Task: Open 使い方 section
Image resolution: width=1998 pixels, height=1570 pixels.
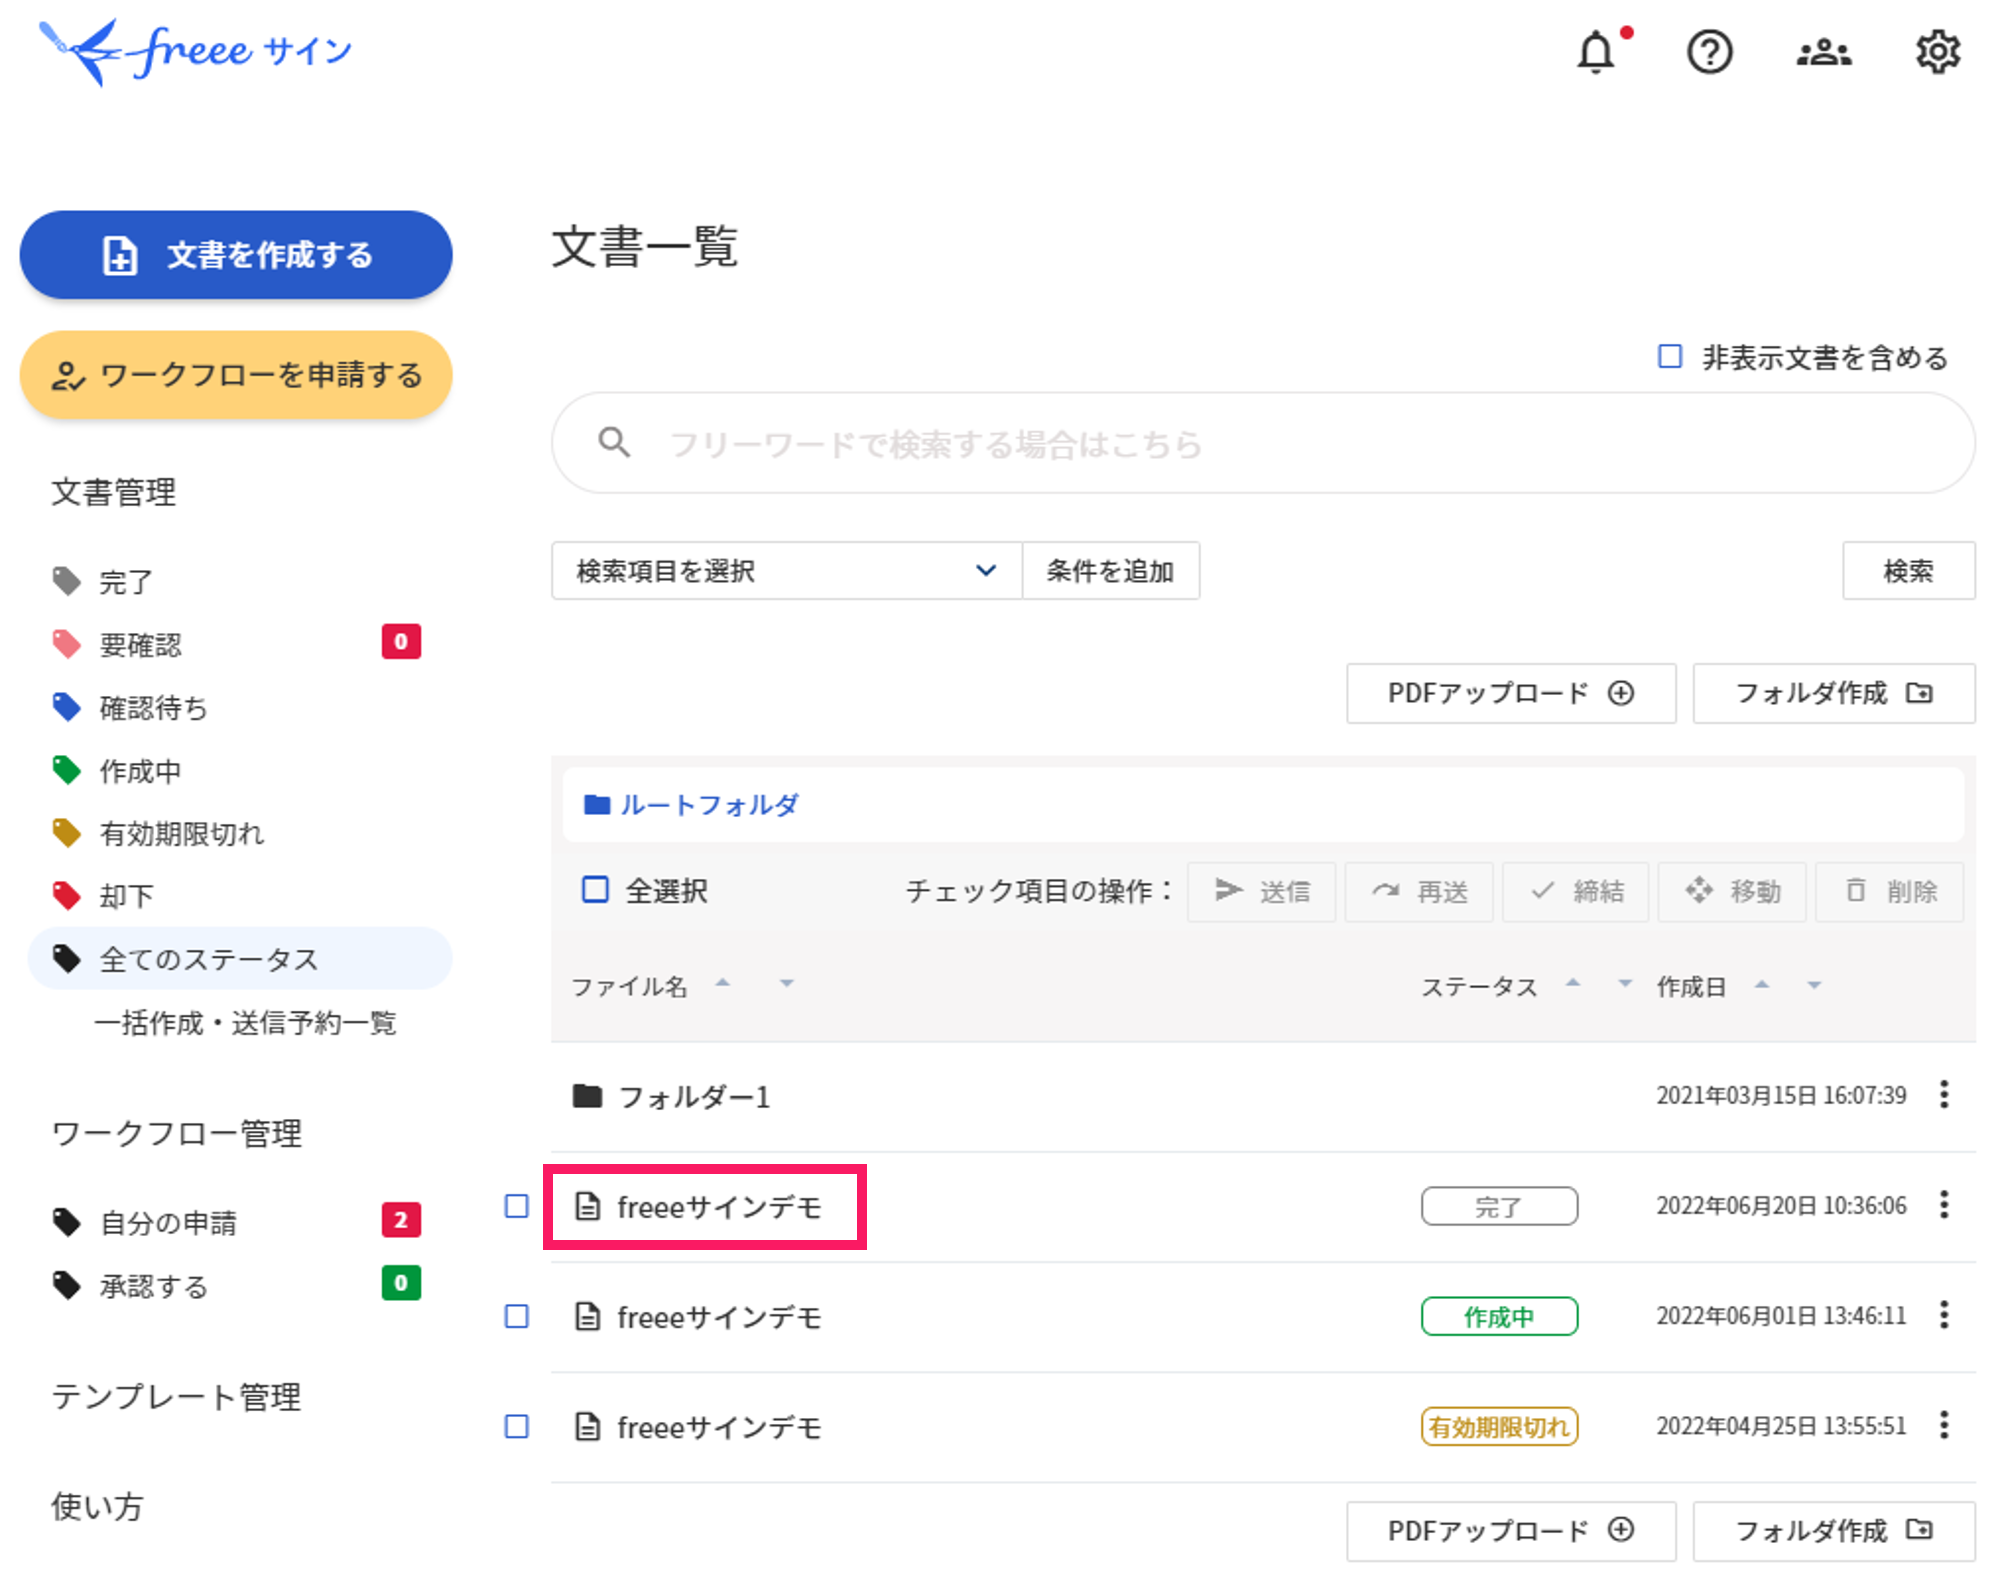Action: coord(97,1505)
